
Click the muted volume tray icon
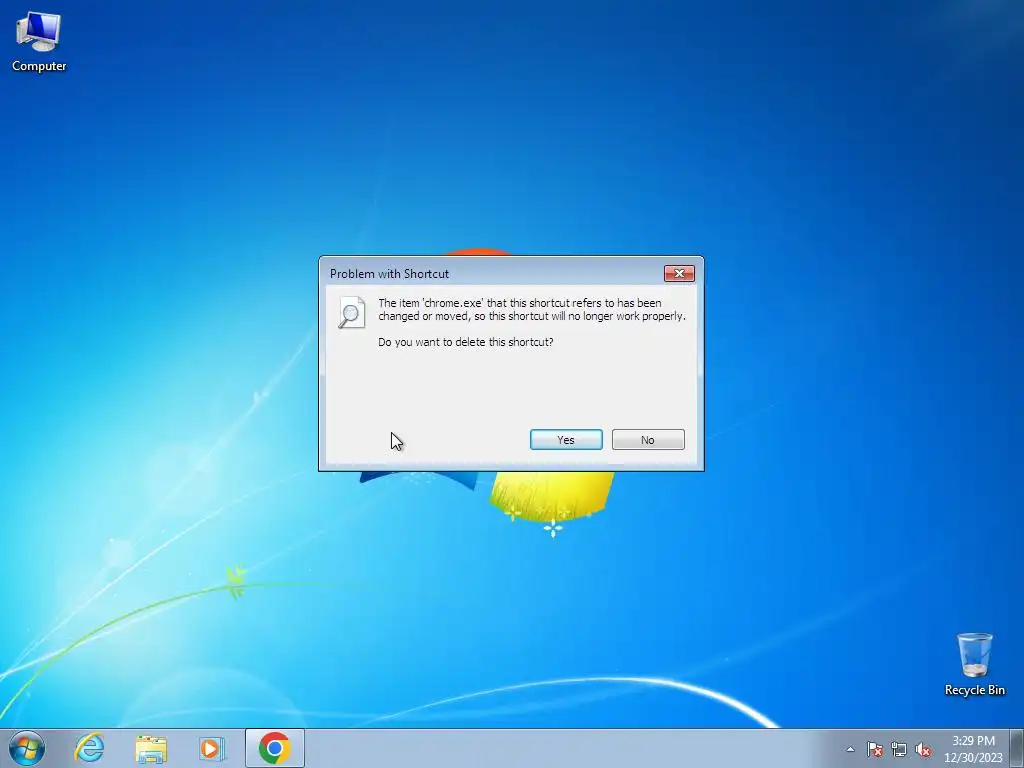click(x=923, y=749)
